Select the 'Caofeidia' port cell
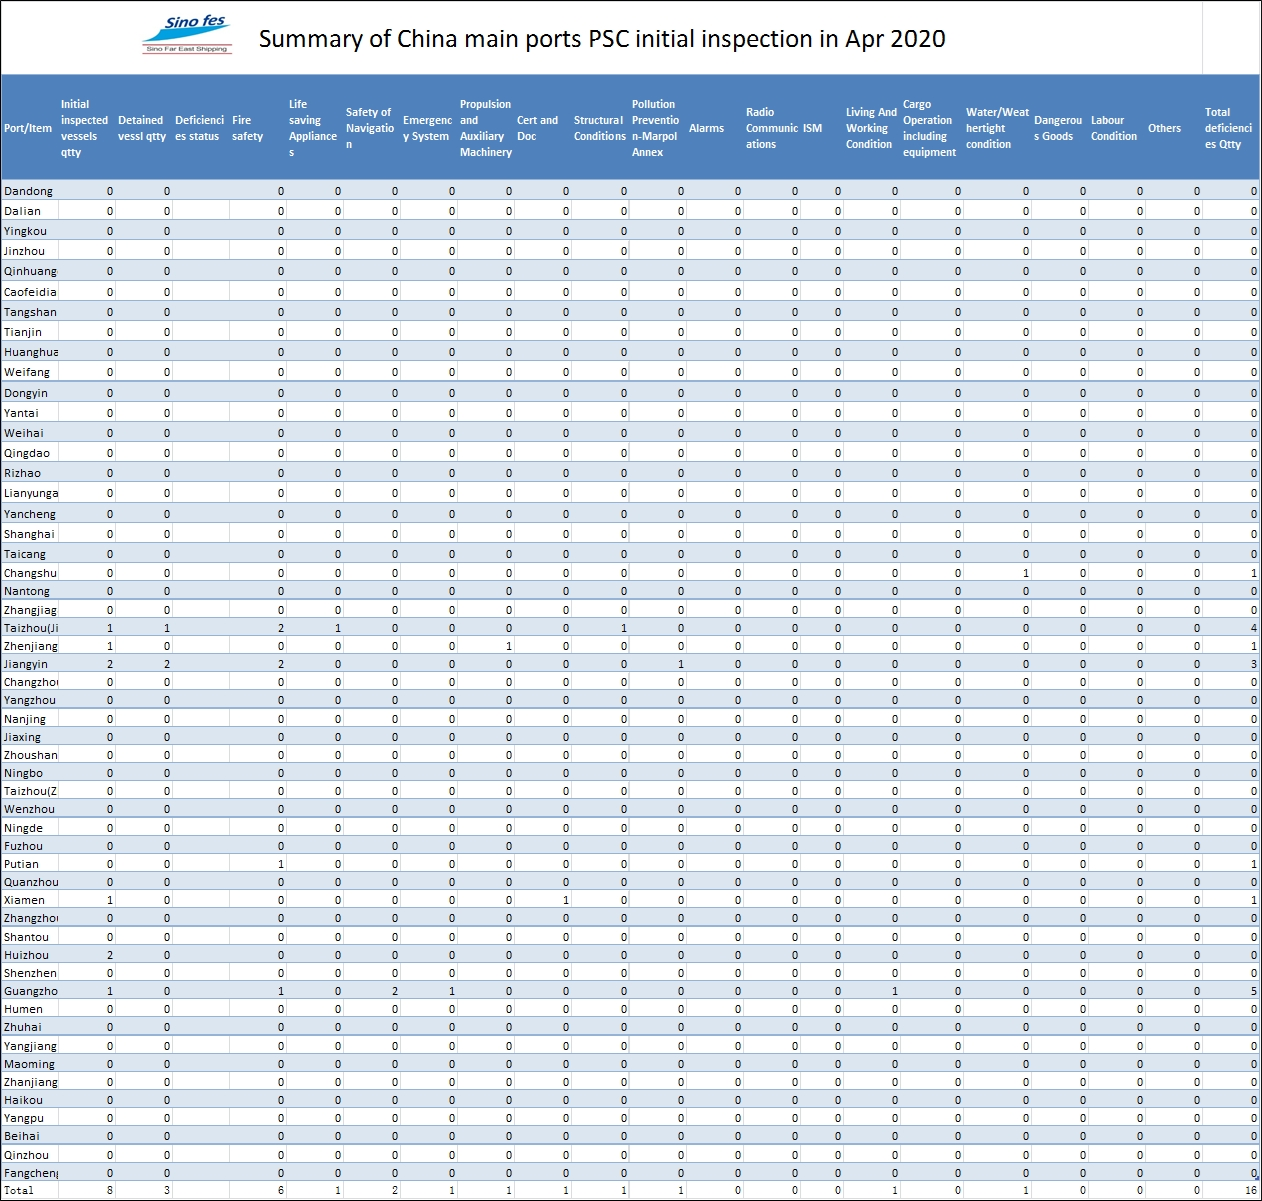This screenshot has height=1201, width=1262. [30, 292]
